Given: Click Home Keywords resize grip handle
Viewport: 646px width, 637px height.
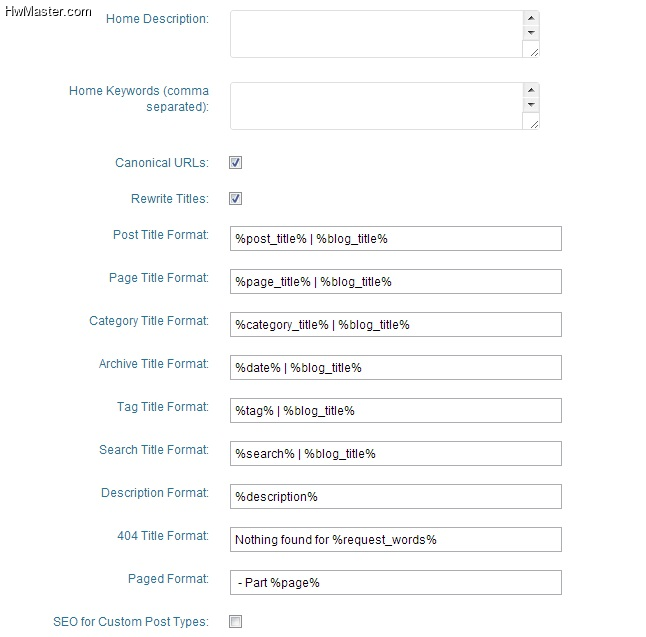Looking at the screenshot, I should click(534, 124).
